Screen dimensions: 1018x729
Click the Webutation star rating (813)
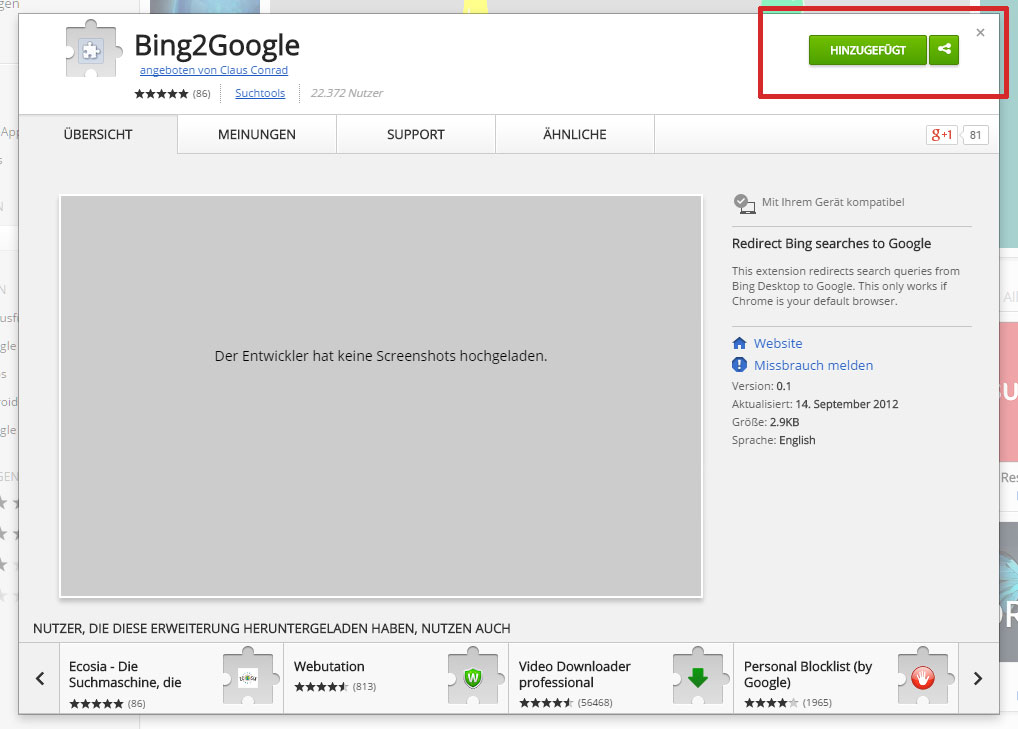[x=335, y=687]
